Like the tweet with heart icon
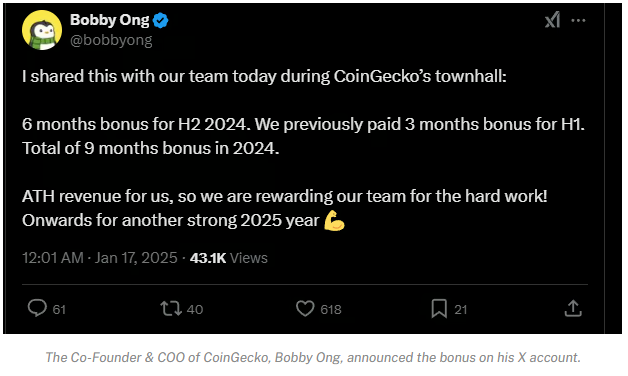The width and height of the screenshot is (628, 376). click(305, 309)
